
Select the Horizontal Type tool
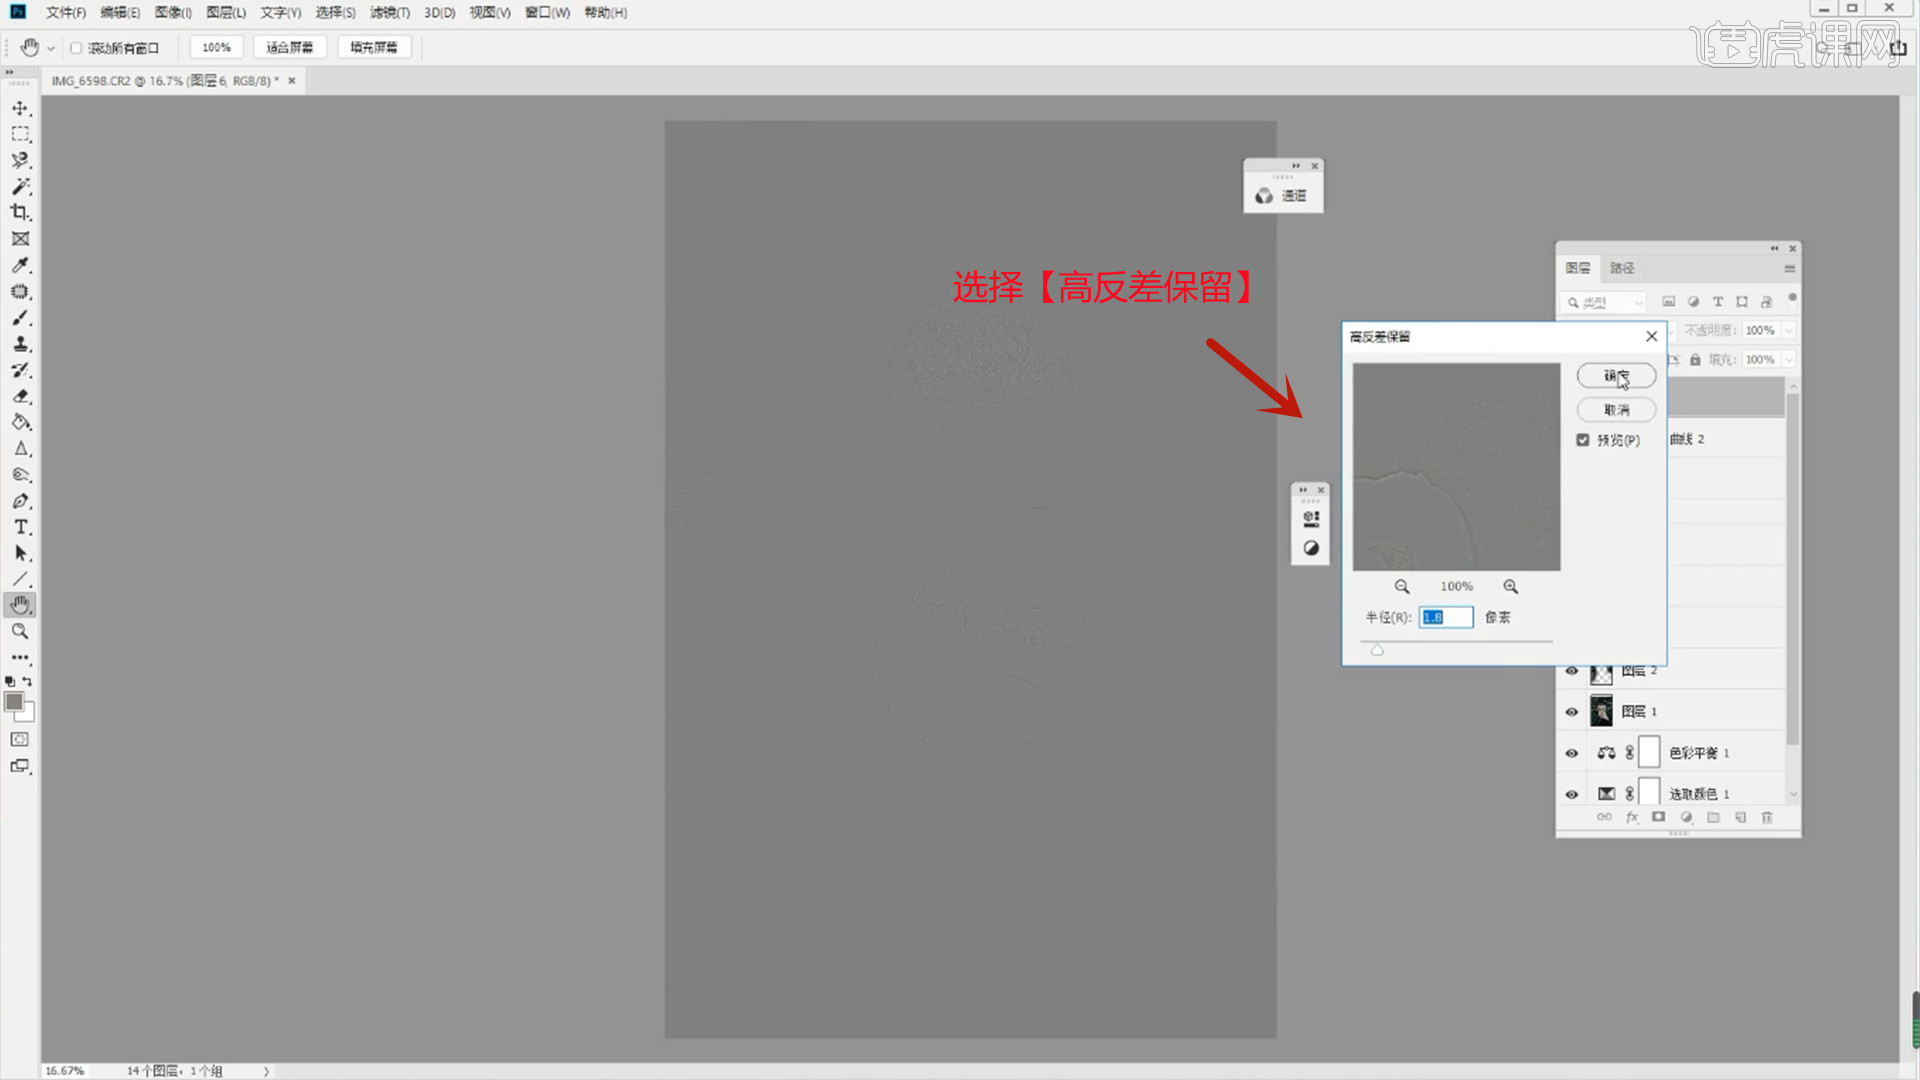point(20,527)
